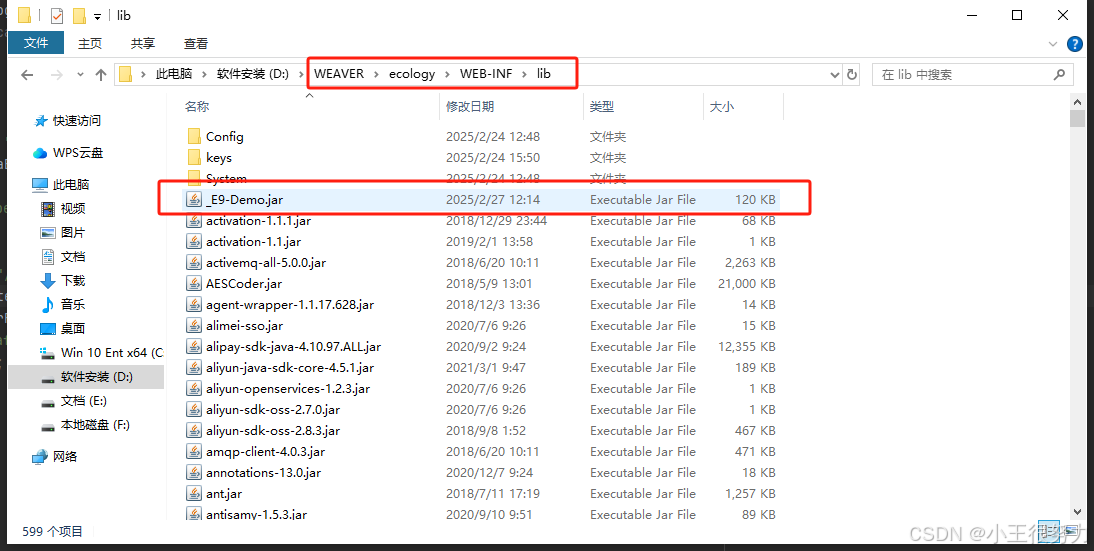This screenshot has height=551, width=1094.
Task: Click the file list vertical scrollbar thumb
Action: point(1077,118)
